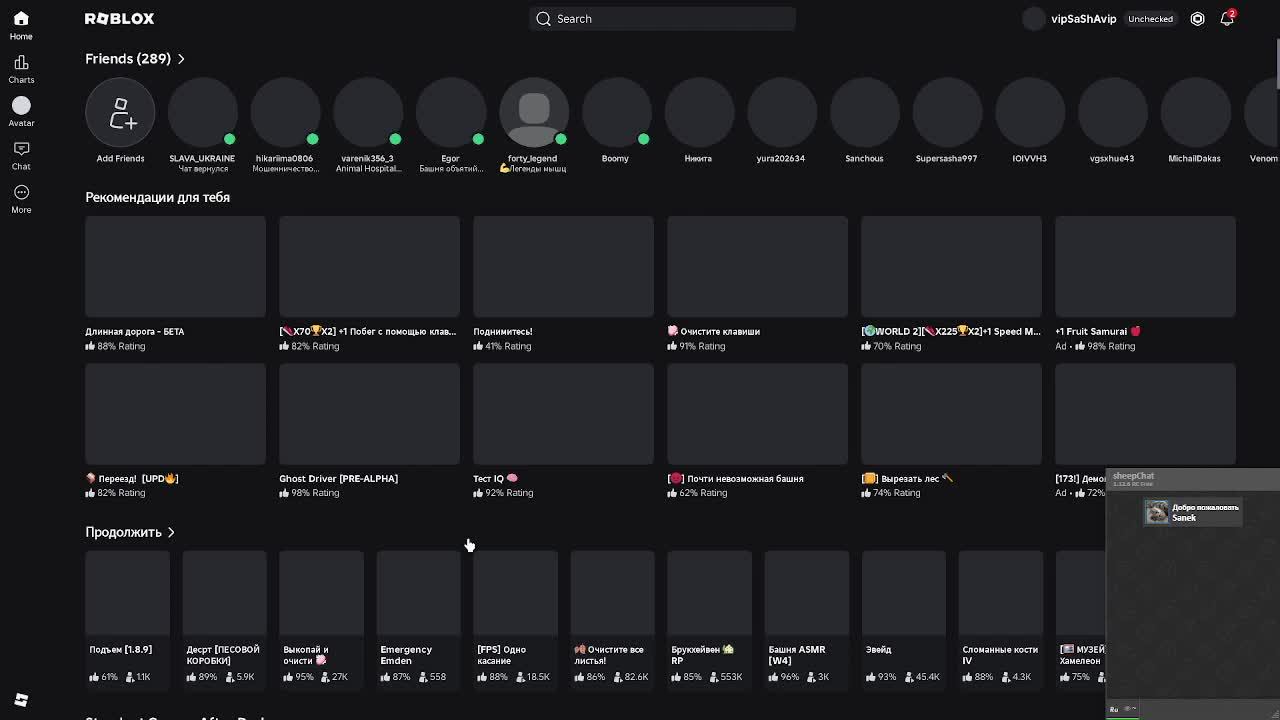The height and width of the screenshot is (720, 1280).
Task: Open the Friends (289) heading link
Action: coord(128,59)
